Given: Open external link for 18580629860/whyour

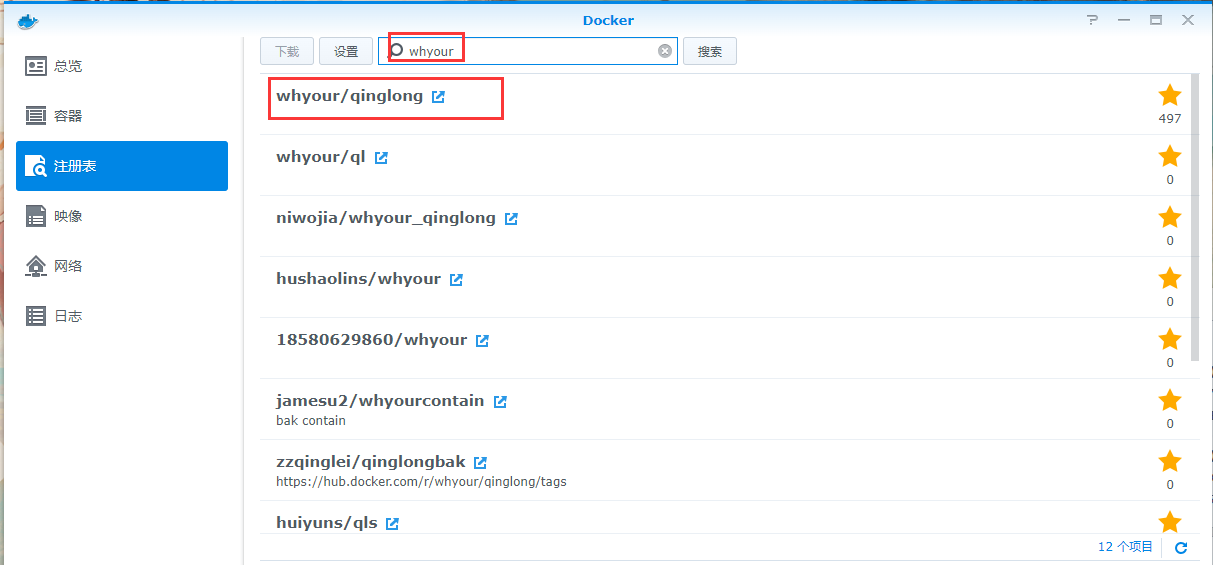Looking at the screenshot, I should (x=482, y=341).
